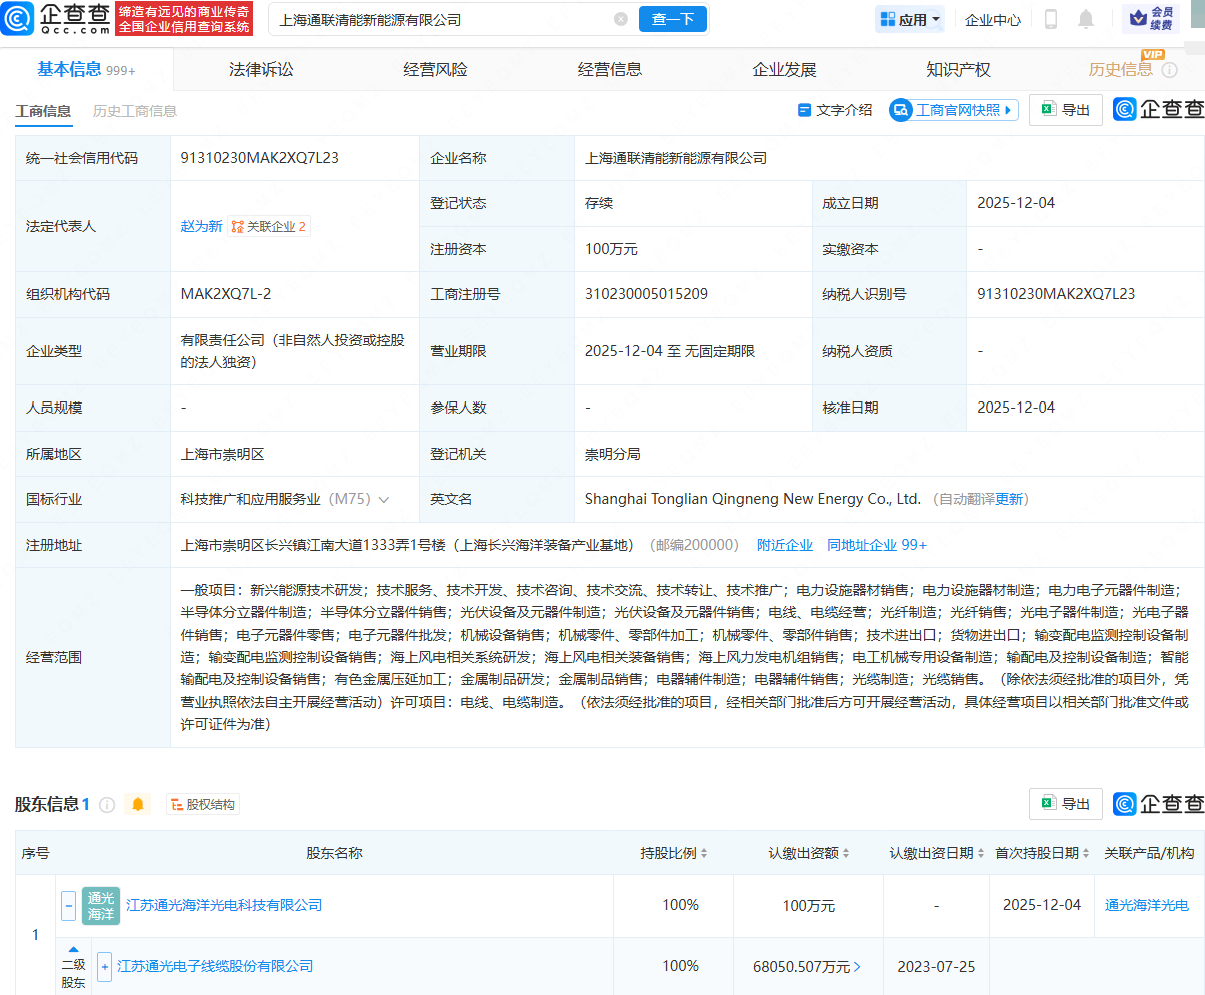Switch to the 历史工商信息 sub-tab

coord(135,111)
